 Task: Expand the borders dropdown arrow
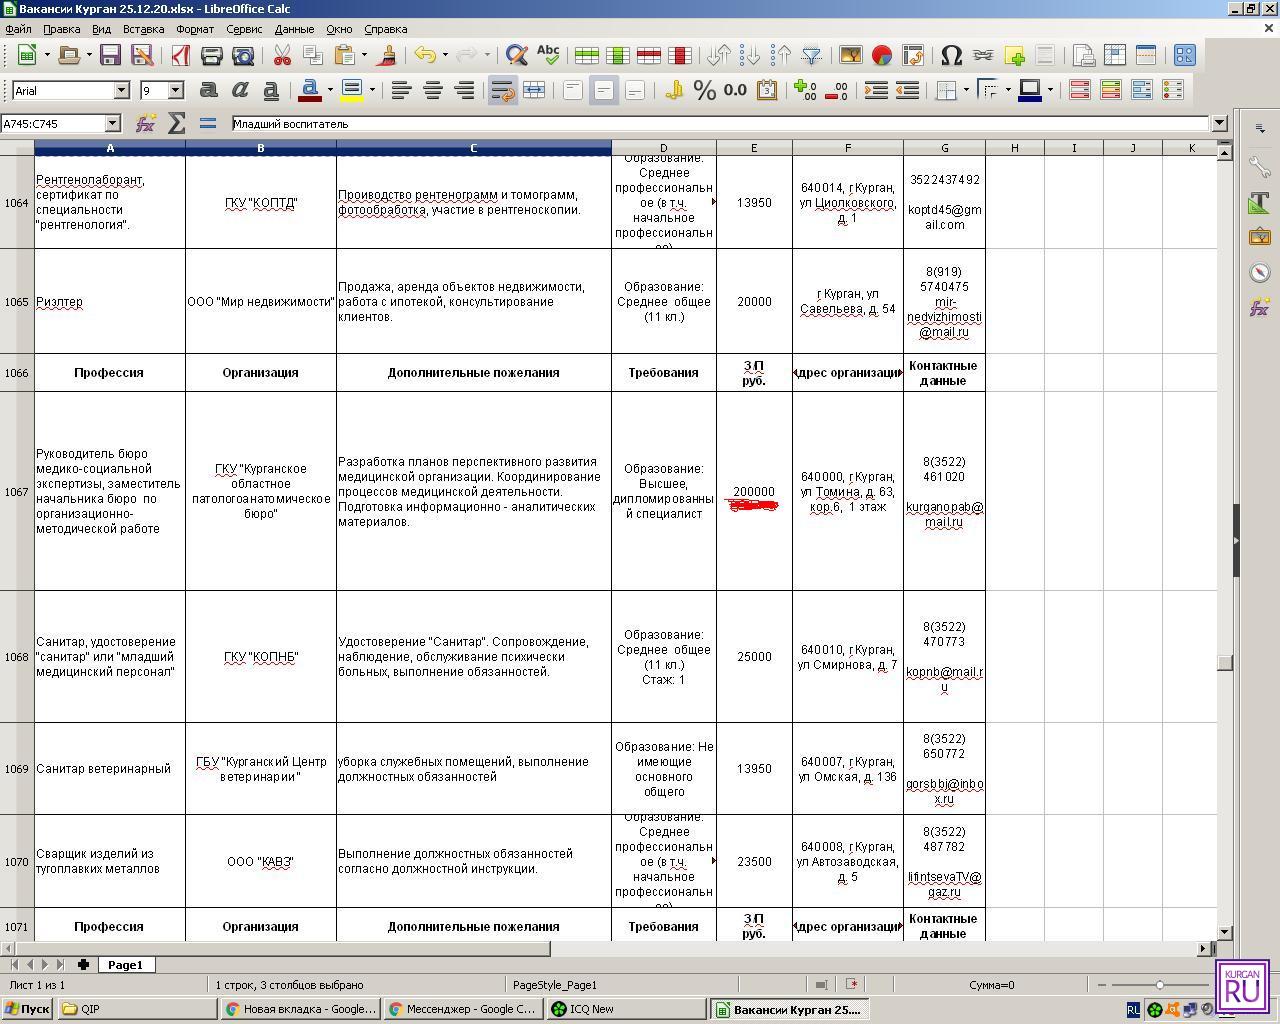click(966, 90)
